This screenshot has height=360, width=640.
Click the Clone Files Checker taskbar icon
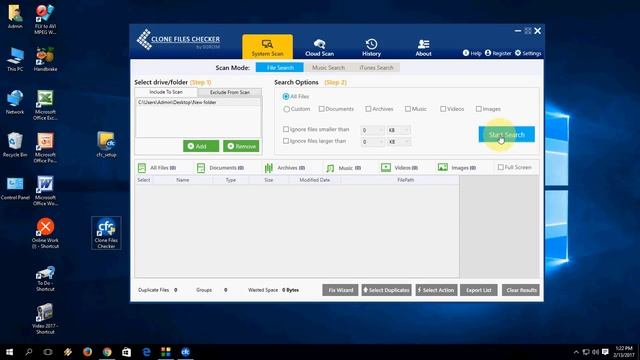(185, 352)
